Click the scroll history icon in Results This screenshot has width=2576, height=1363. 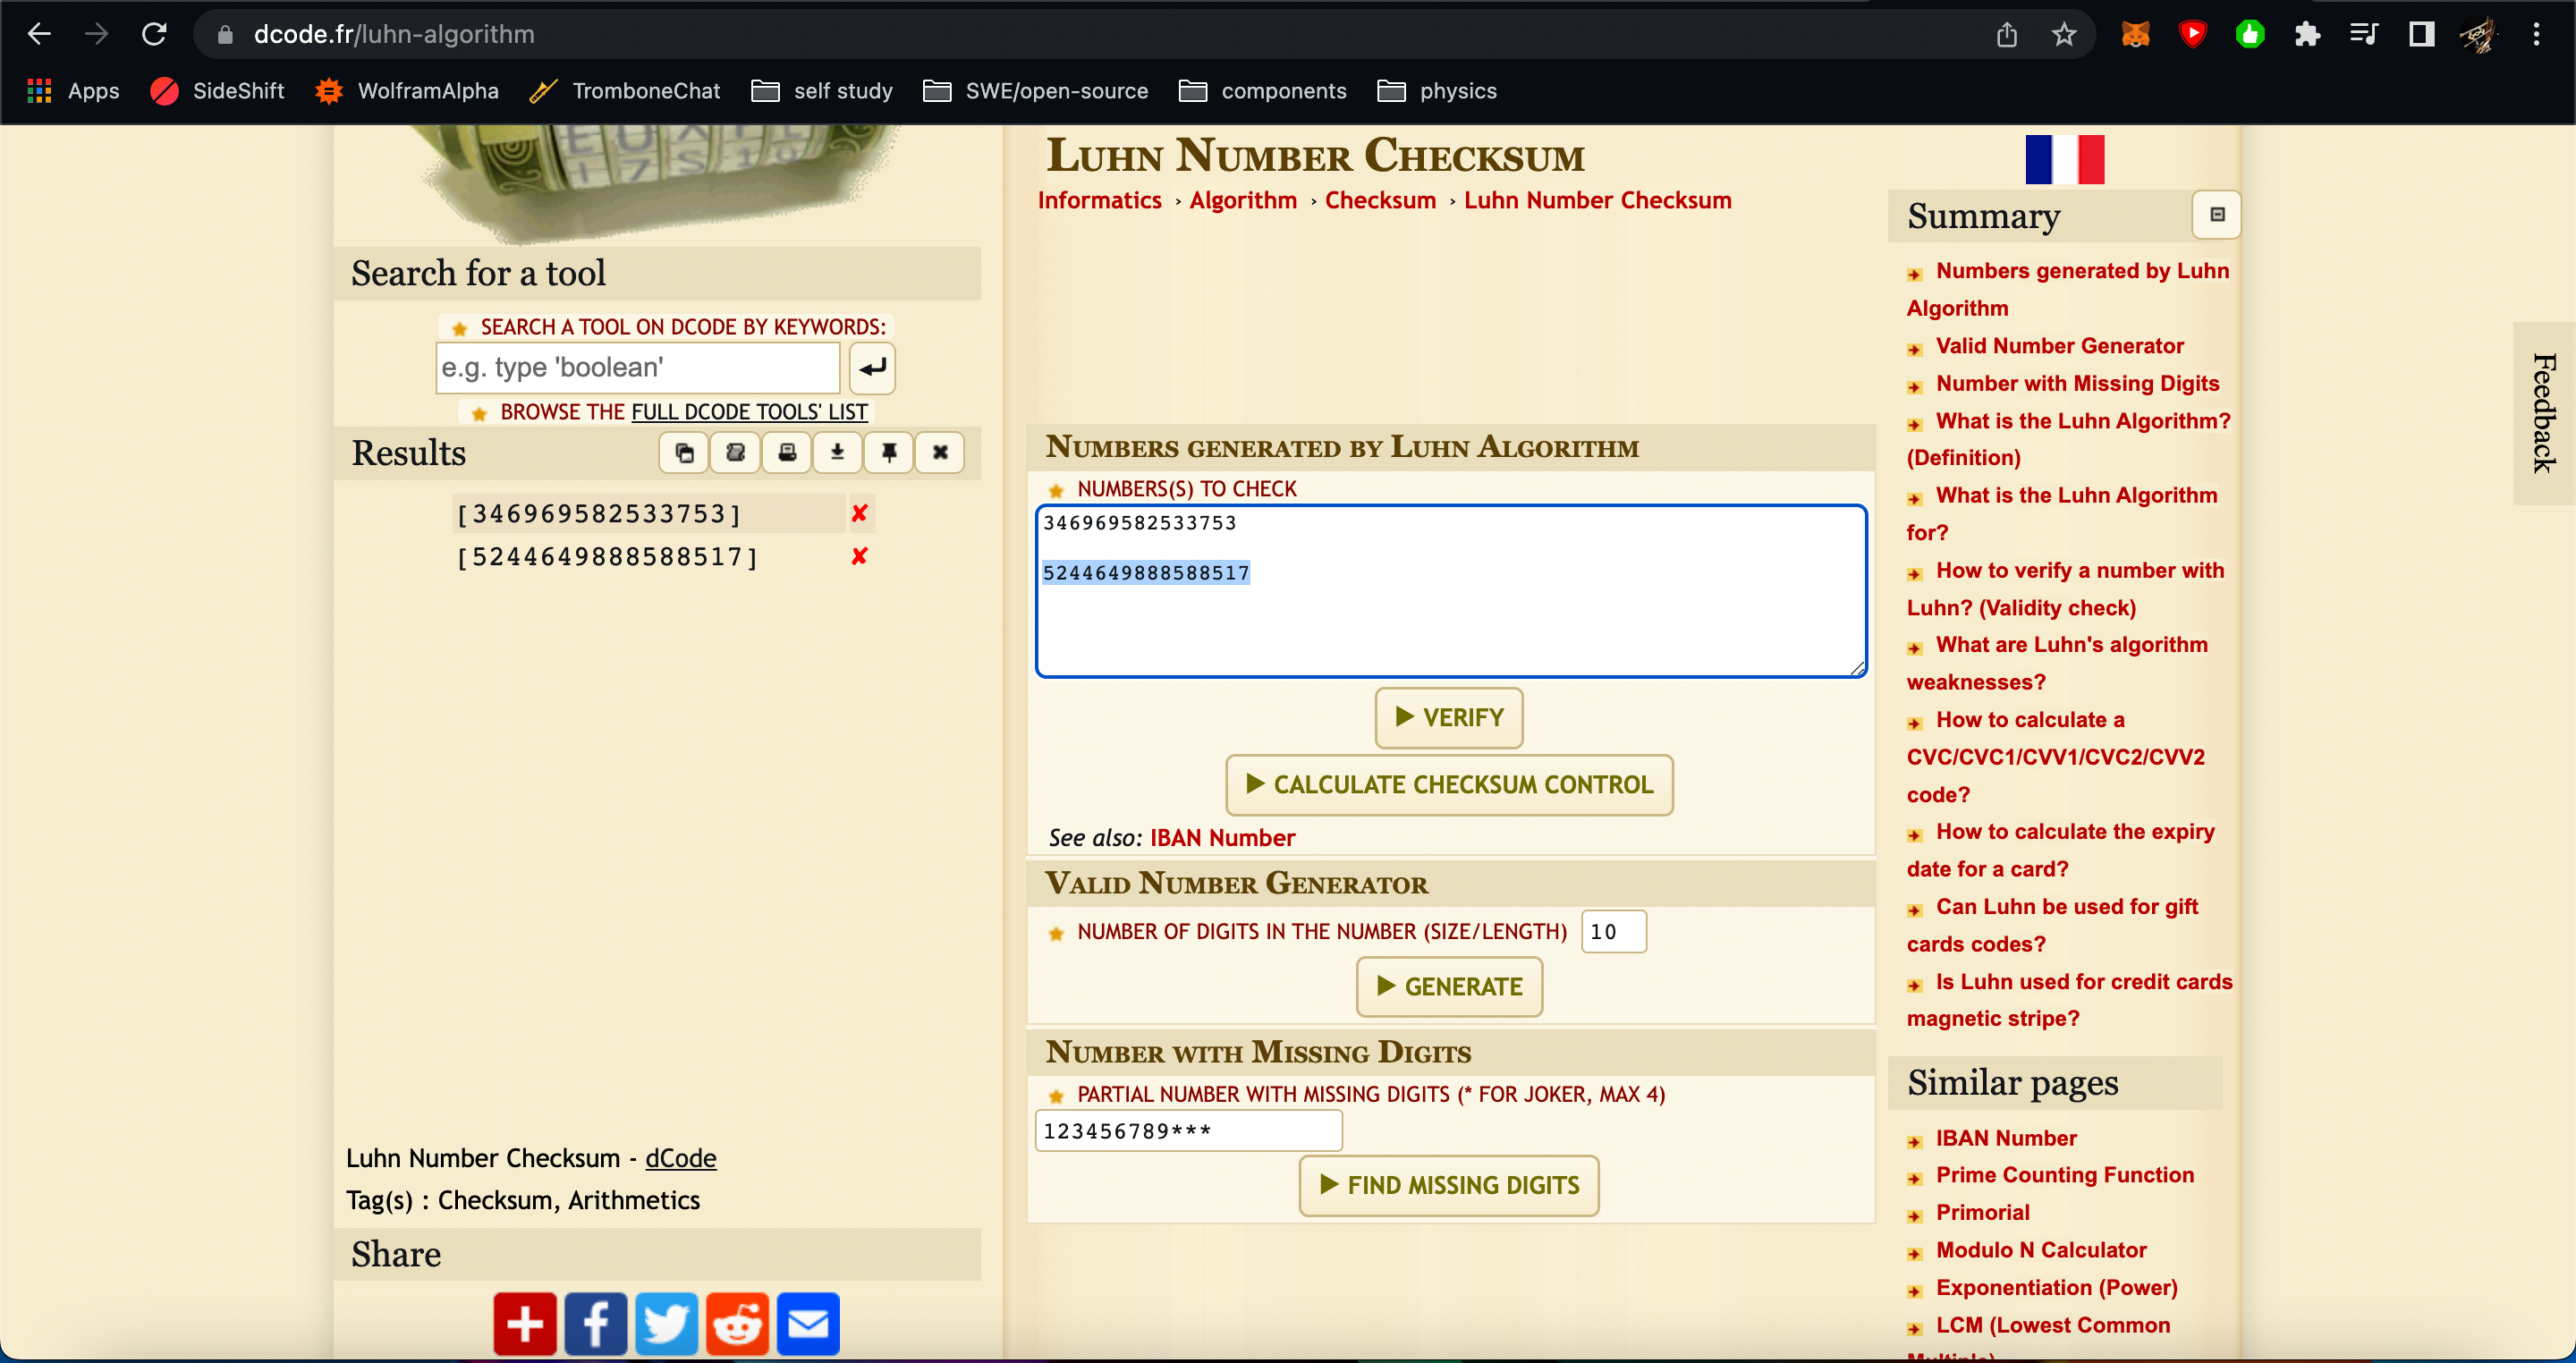click(x=735, y=453)
